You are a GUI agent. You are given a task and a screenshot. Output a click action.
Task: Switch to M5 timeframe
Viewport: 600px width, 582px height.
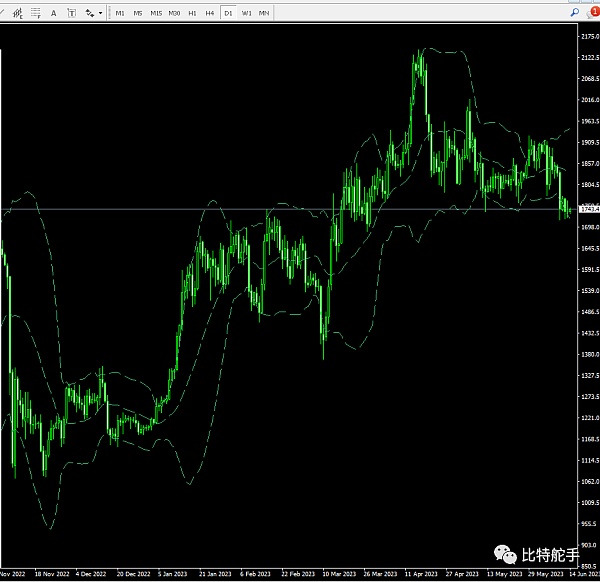(138, 13)
